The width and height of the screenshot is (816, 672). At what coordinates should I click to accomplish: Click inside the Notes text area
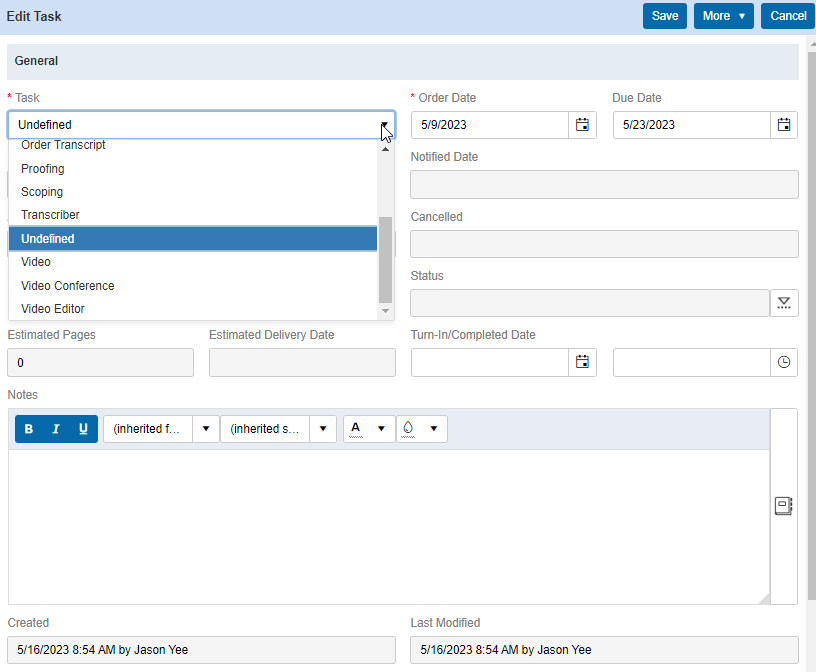[388, 525]
